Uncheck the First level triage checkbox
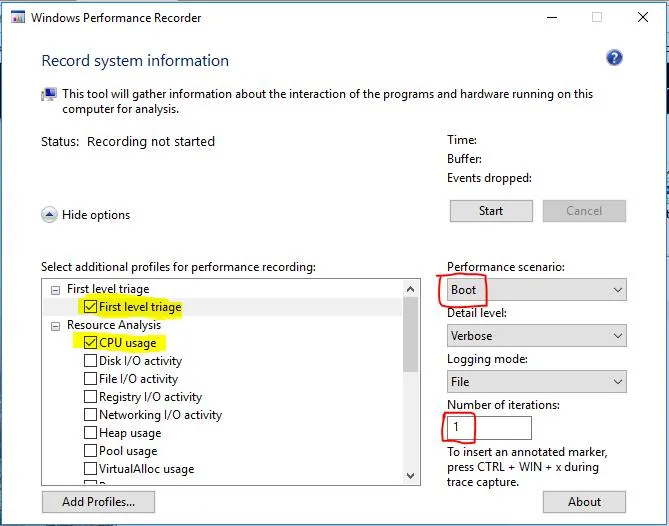Viewport: 669px width, 526px height. click(x=90, y=307)
